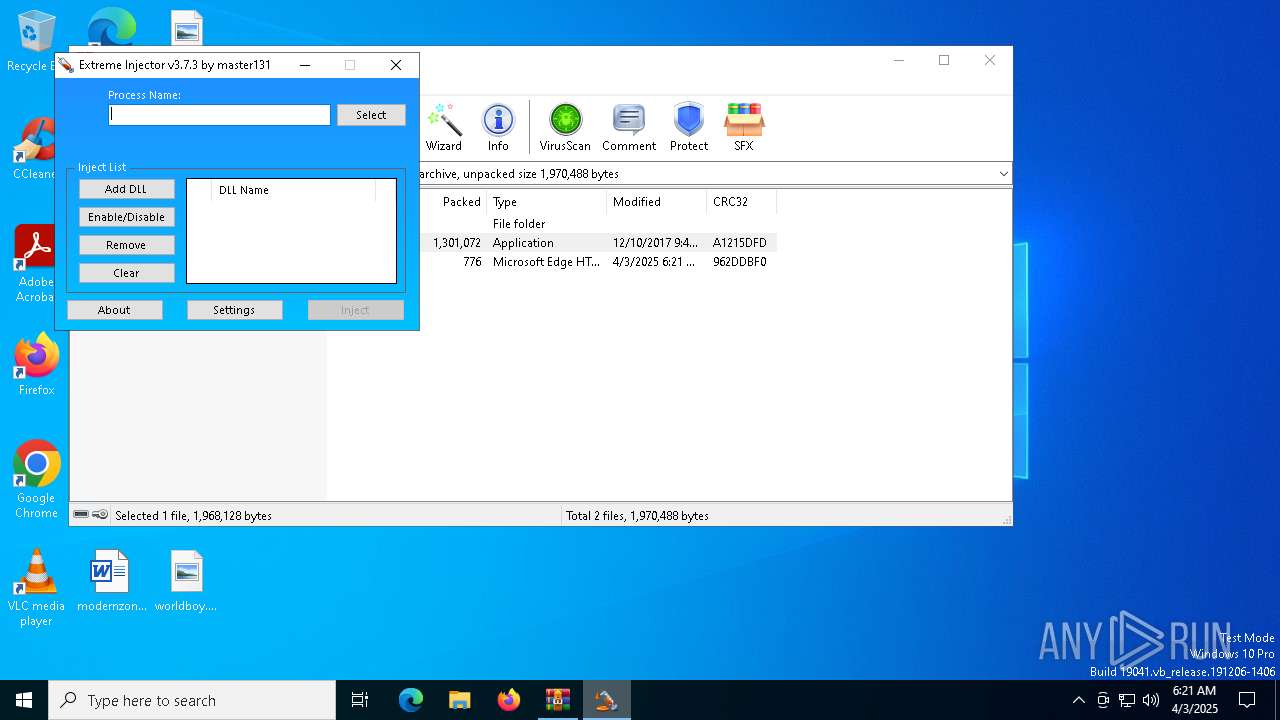Launch CCleaner from the desktop

click(35, 150)
